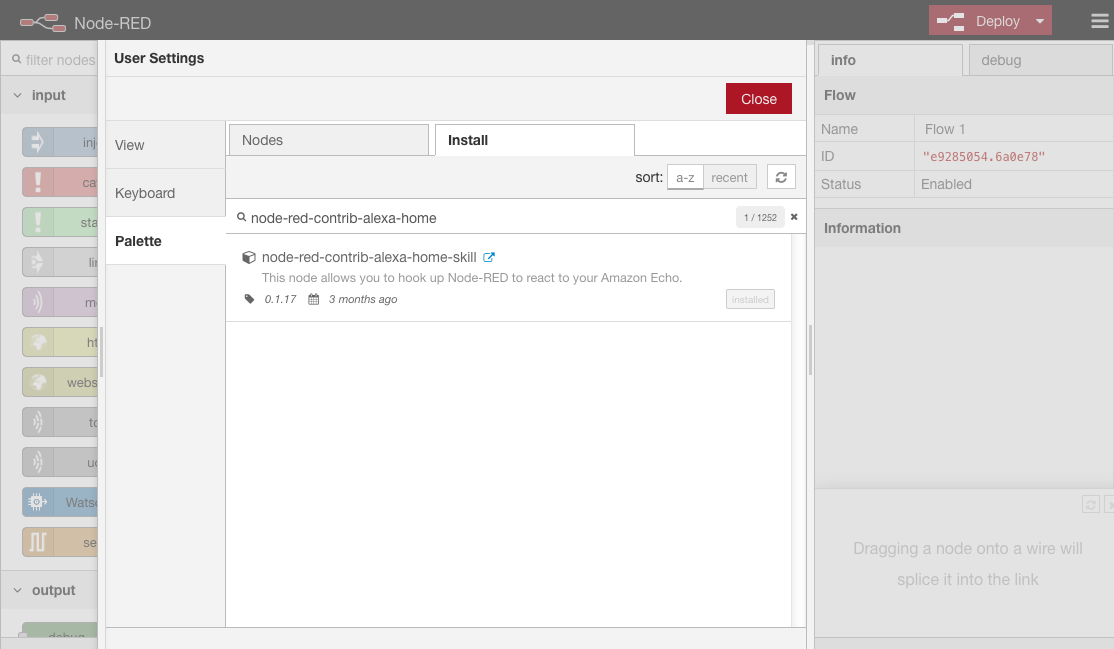Click the node-red-contrib-alexa-home-skill title
Image resolution: width=1114 pixels, height=649 pixels.
tap(369, 257)
